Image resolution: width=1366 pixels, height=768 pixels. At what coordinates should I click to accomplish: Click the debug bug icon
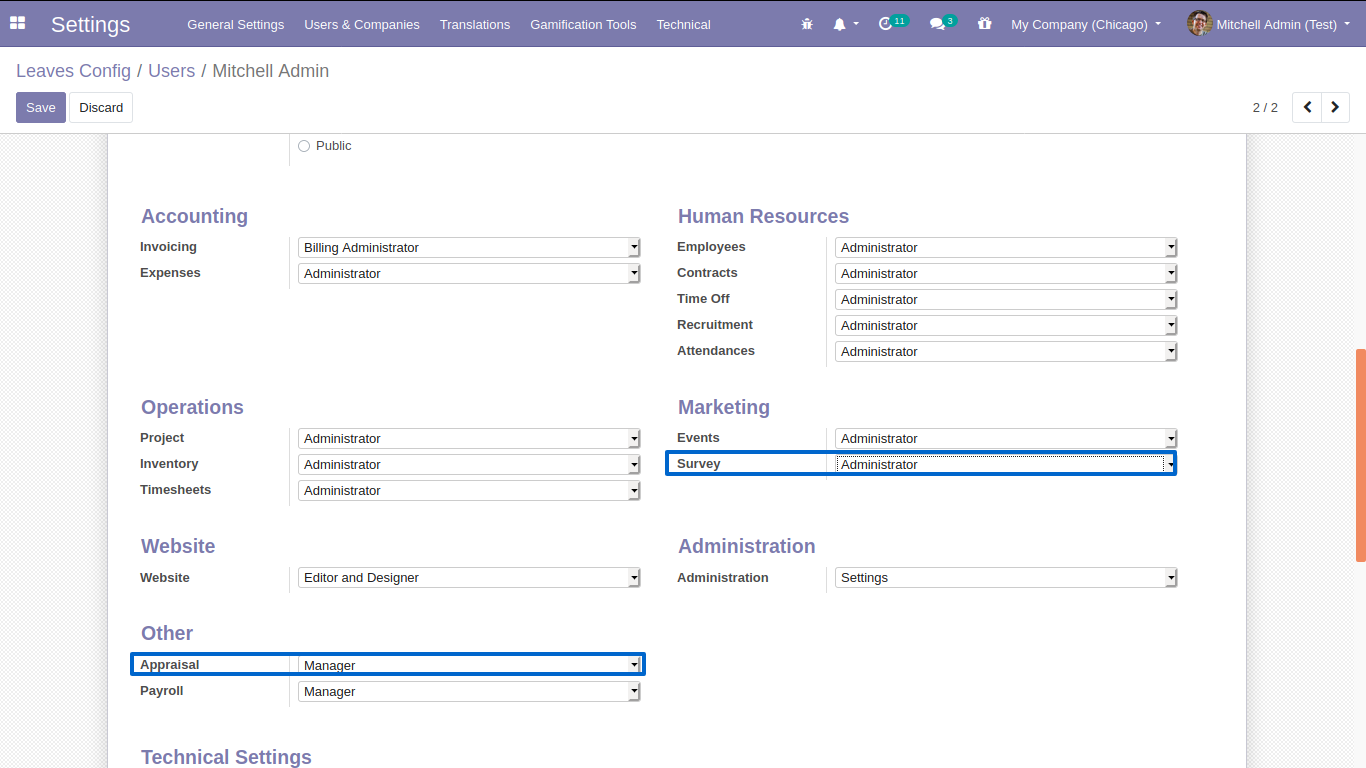pyautogui.click(x=807, y=24)
